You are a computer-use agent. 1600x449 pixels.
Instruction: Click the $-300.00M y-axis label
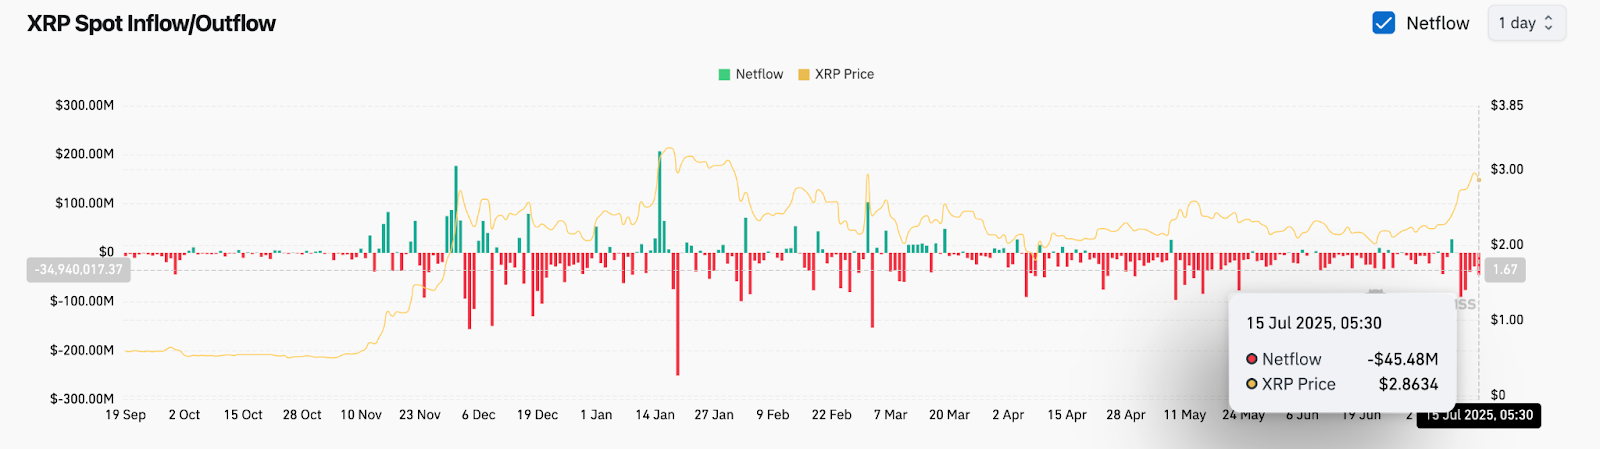[x=82, y=399]
